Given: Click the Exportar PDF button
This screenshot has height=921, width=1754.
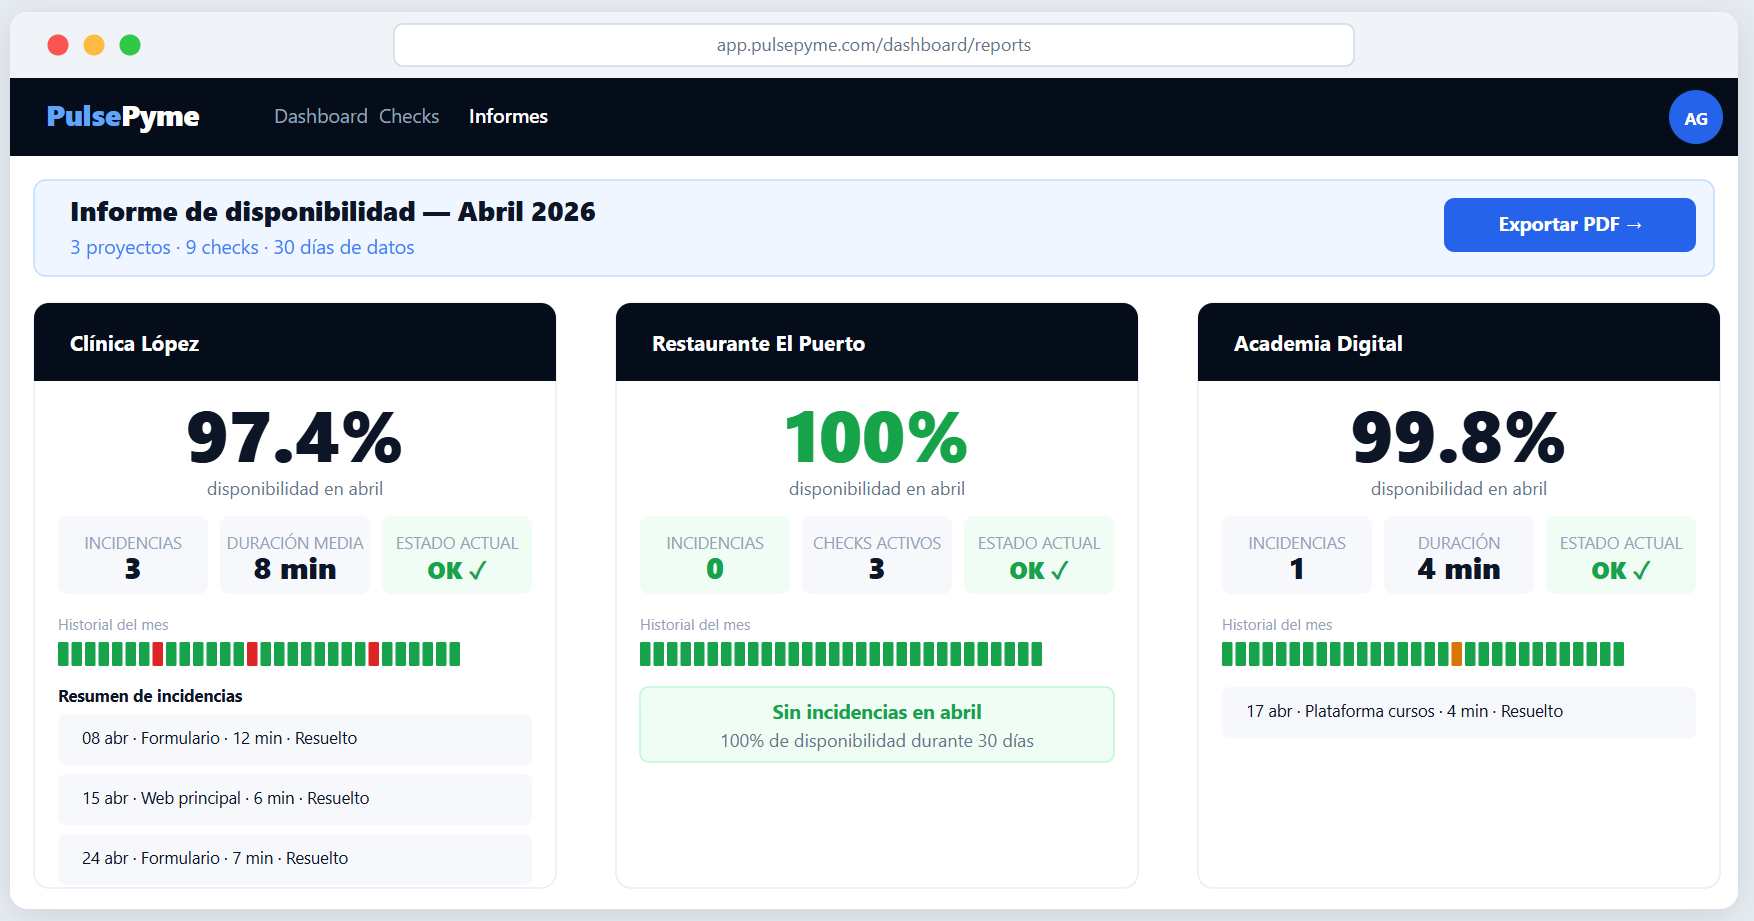Looking at the screenshot, I should (x=1569, y=225).
